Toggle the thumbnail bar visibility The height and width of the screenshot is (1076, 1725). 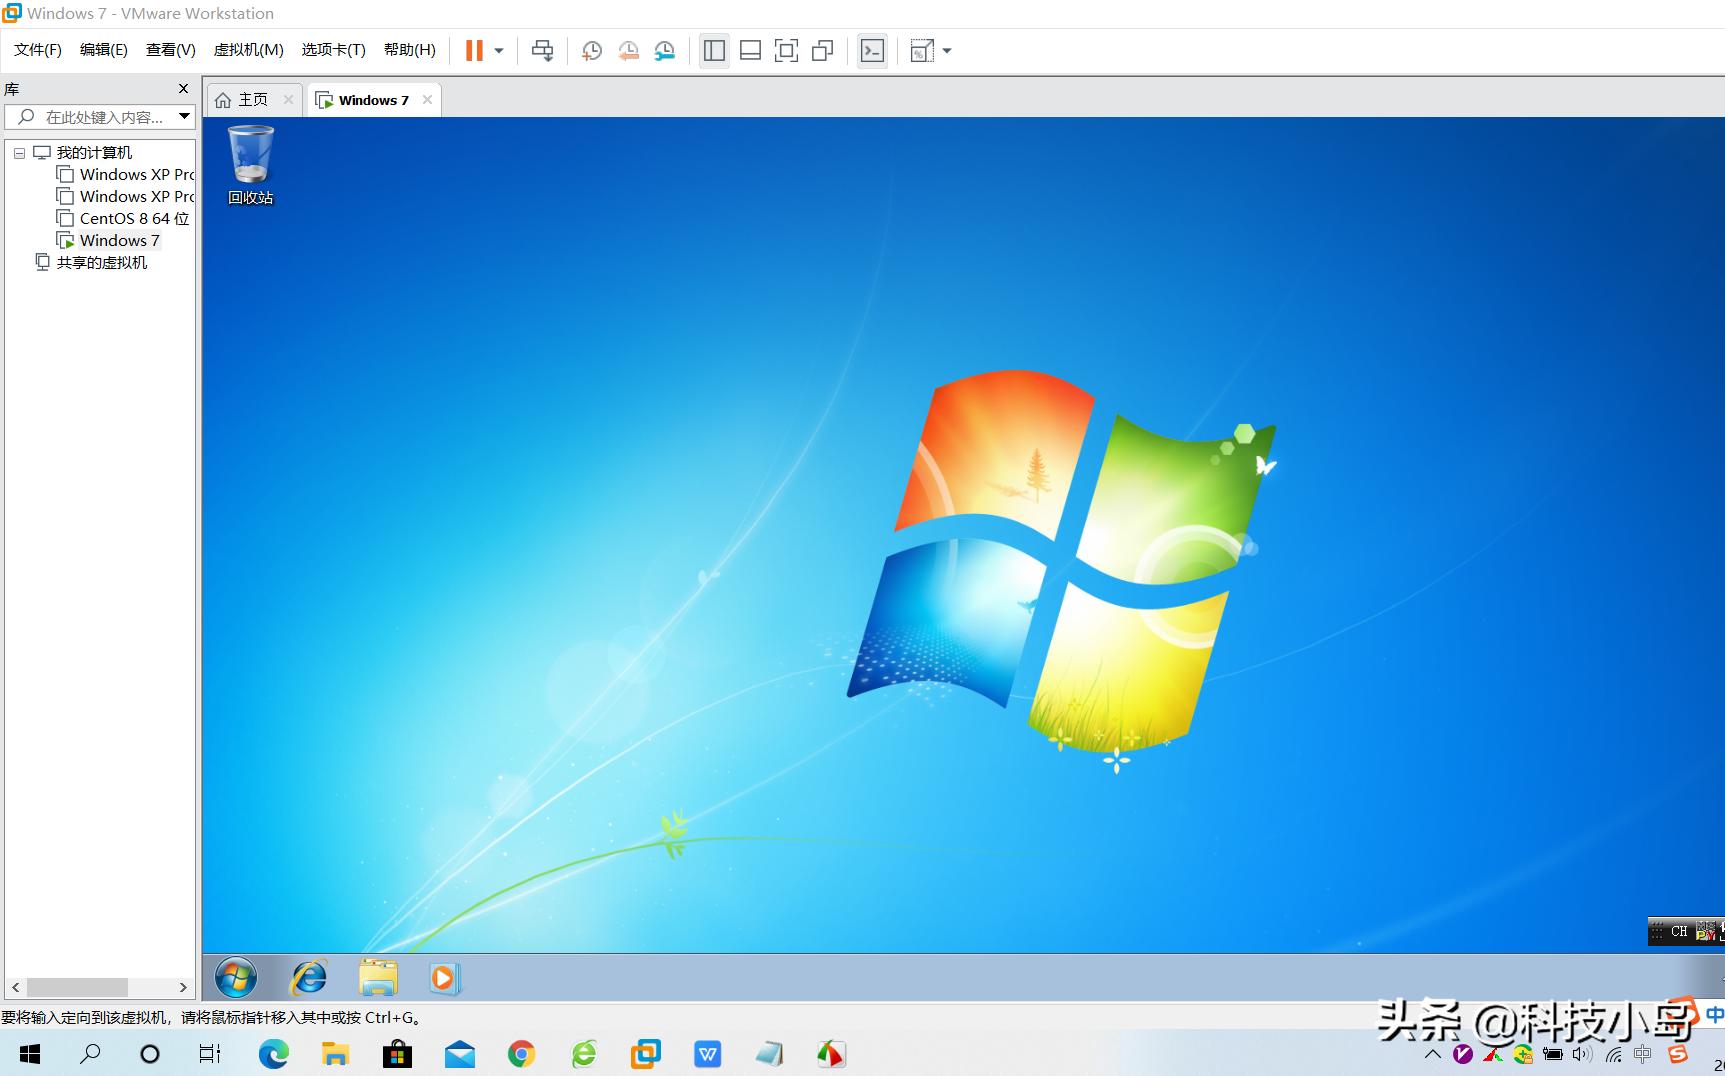(x=750, y=50)
